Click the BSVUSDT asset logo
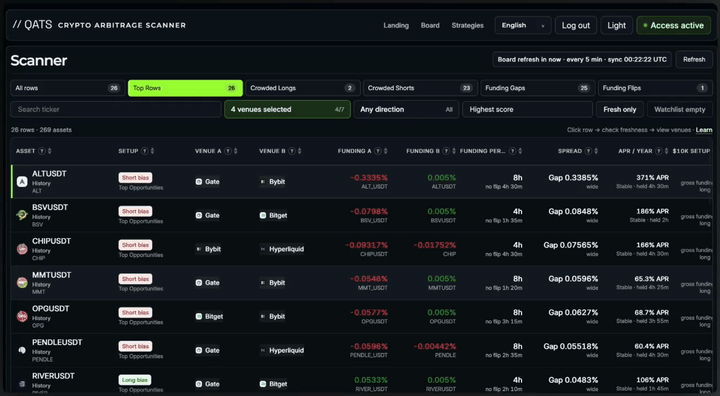 (22, 215)
